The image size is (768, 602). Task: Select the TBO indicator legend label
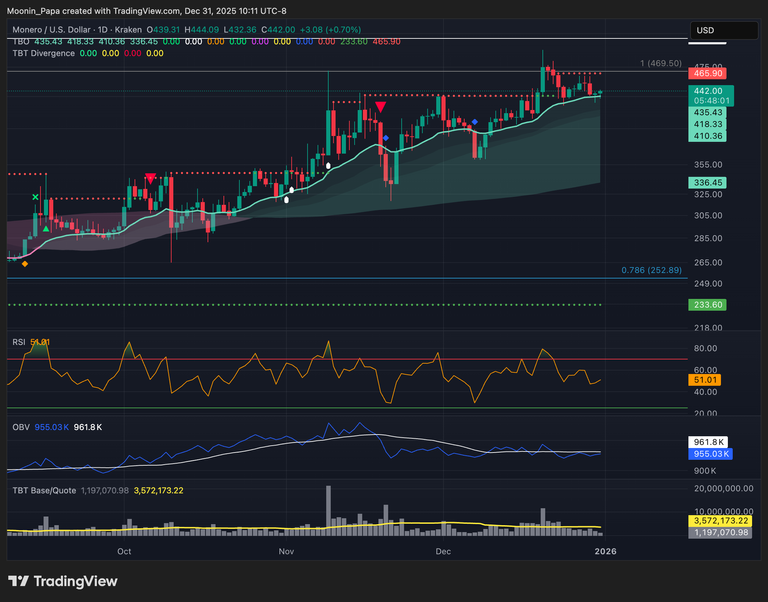pyautogui.click(x=19, y=41)
